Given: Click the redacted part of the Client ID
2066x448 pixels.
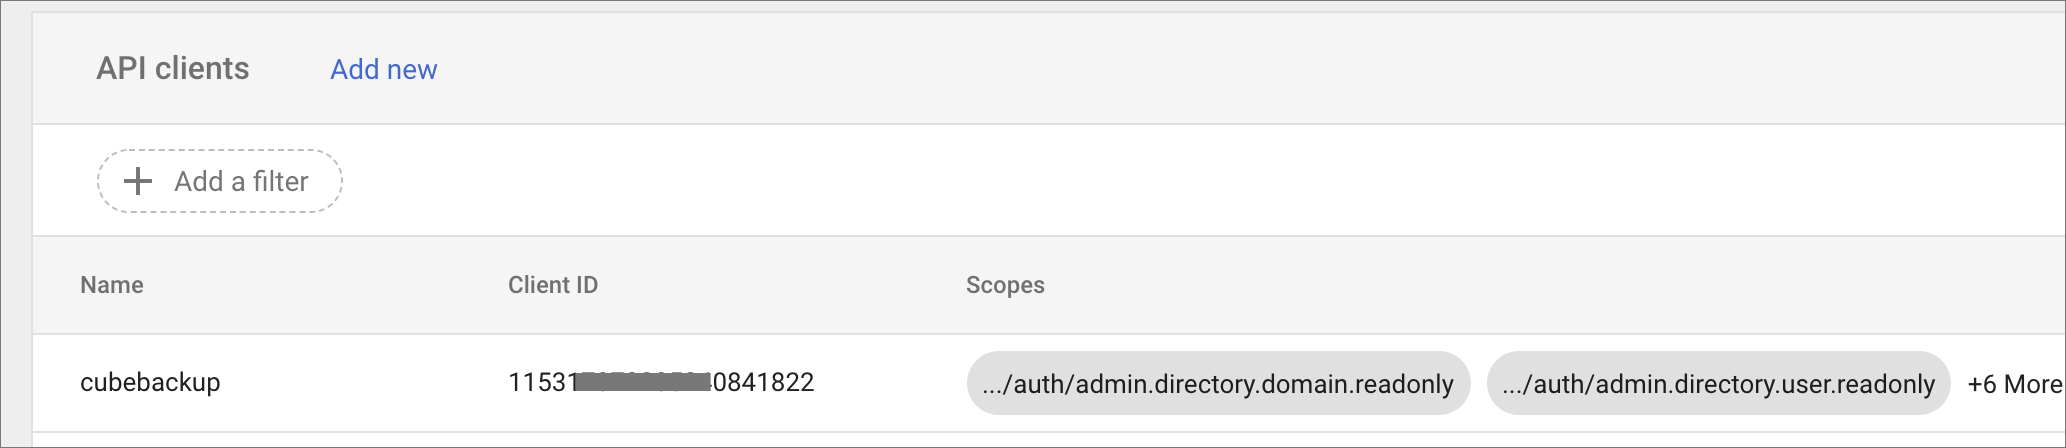Looking at the screenshot, I should tap(644, 382).
